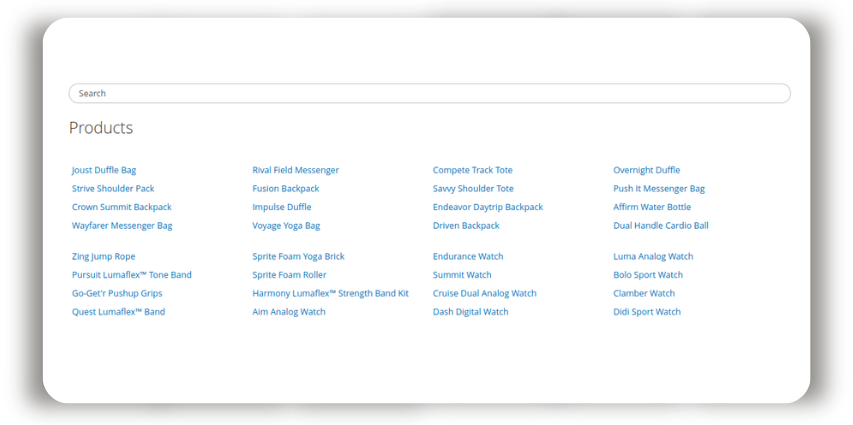Select Harmony Lumaflex Strength Band Kit
The height and width of the screenshot is (425, 853).
(331, 294)
